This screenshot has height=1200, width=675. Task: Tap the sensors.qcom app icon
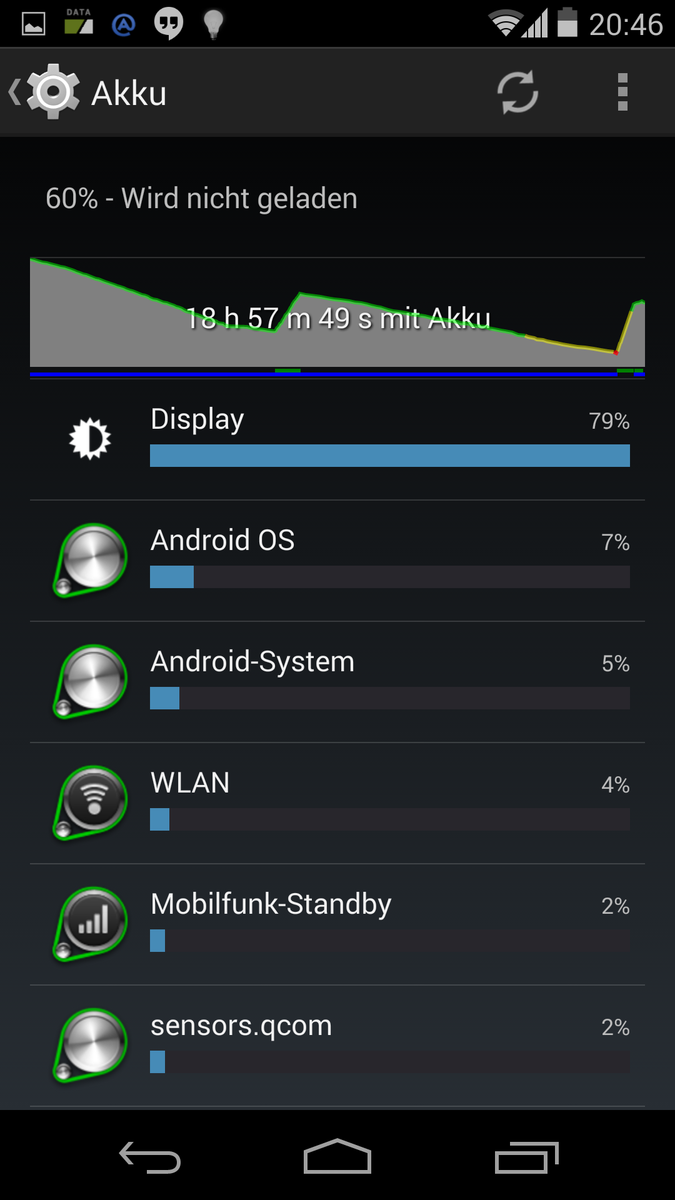pyautogui.click(x=90, y=1046)
